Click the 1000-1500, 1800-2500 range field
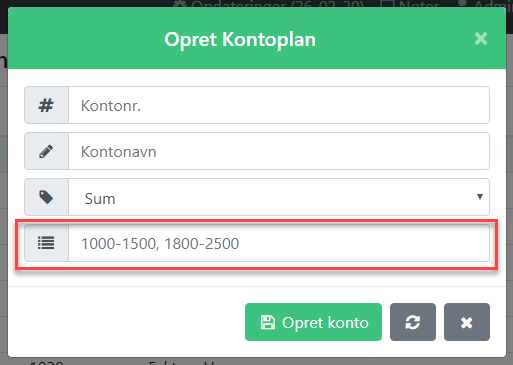The height and width of the screenshot is (365, 513). pos(279,243)
